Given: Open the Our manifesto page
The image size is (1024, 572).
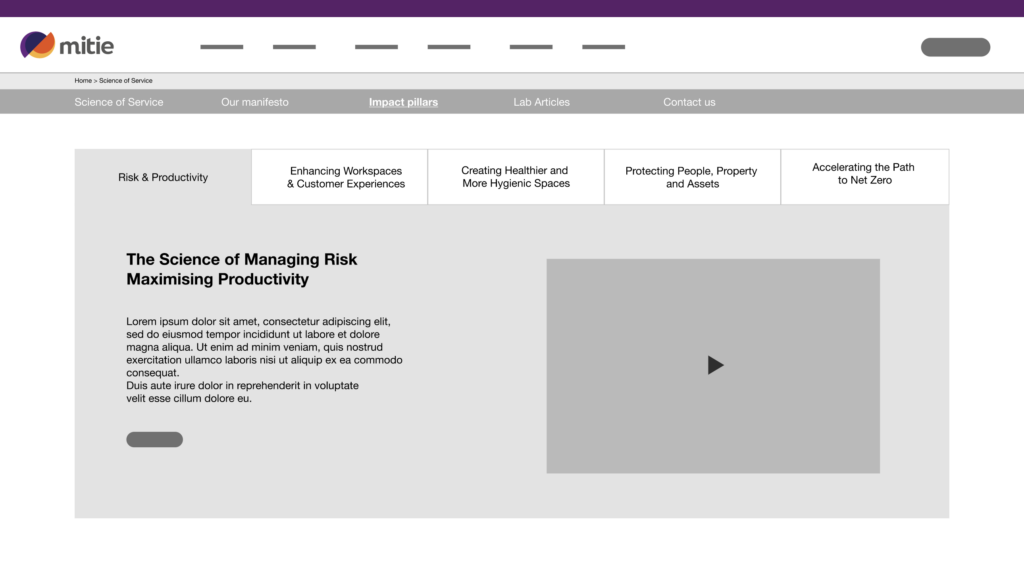Looking at the screenshot, I should point(255,102).
